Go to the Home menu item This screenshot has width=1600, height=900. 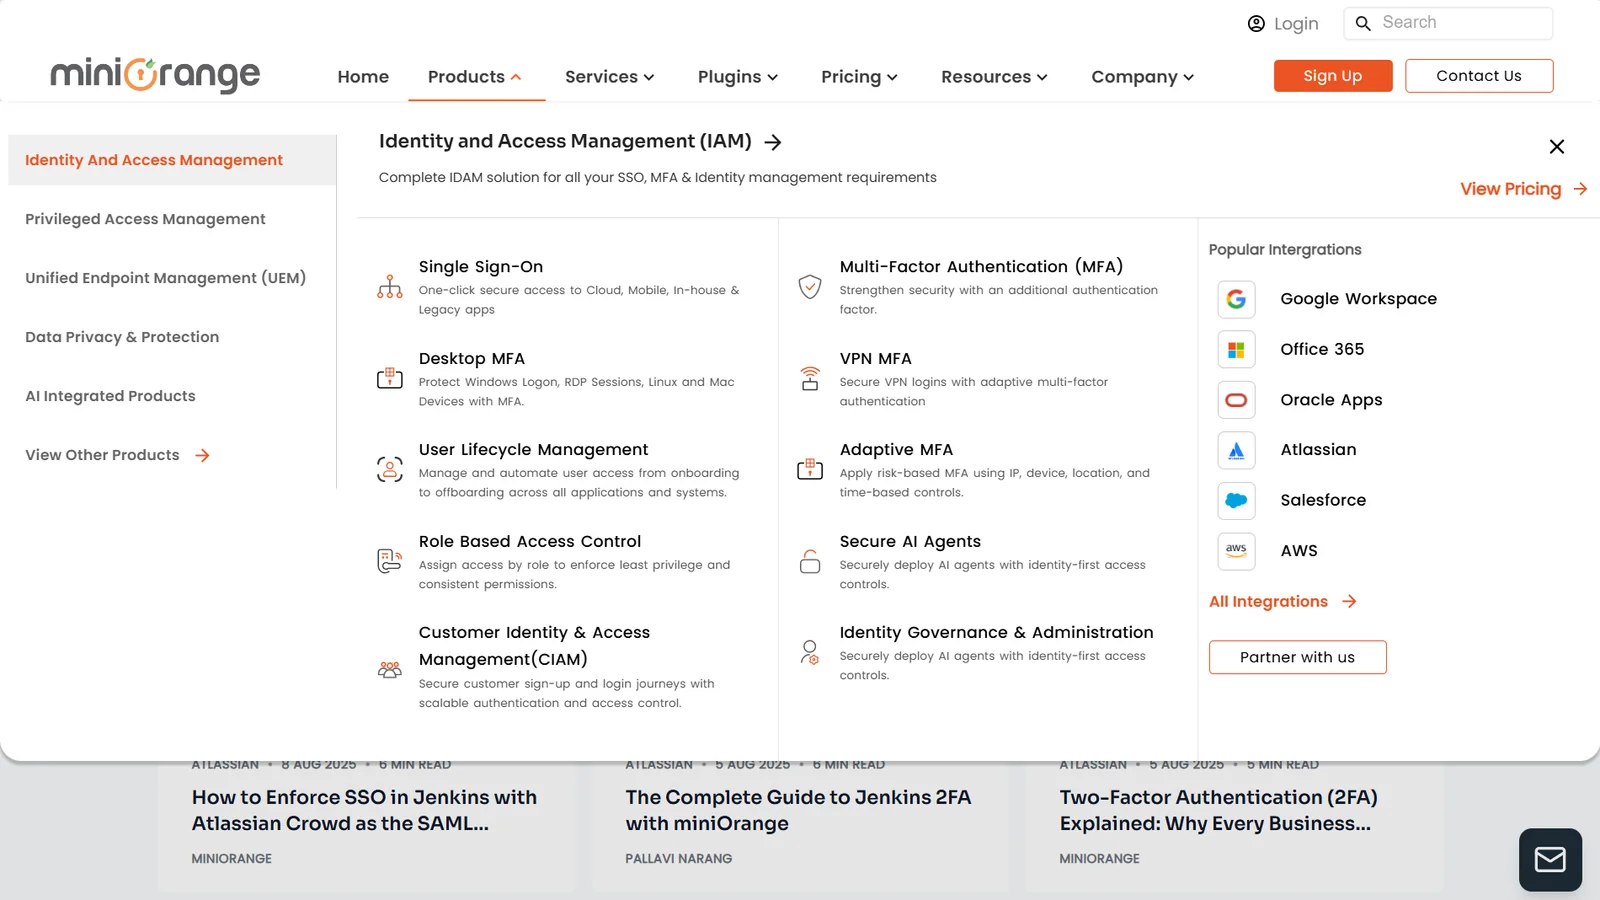coord(363,77)
